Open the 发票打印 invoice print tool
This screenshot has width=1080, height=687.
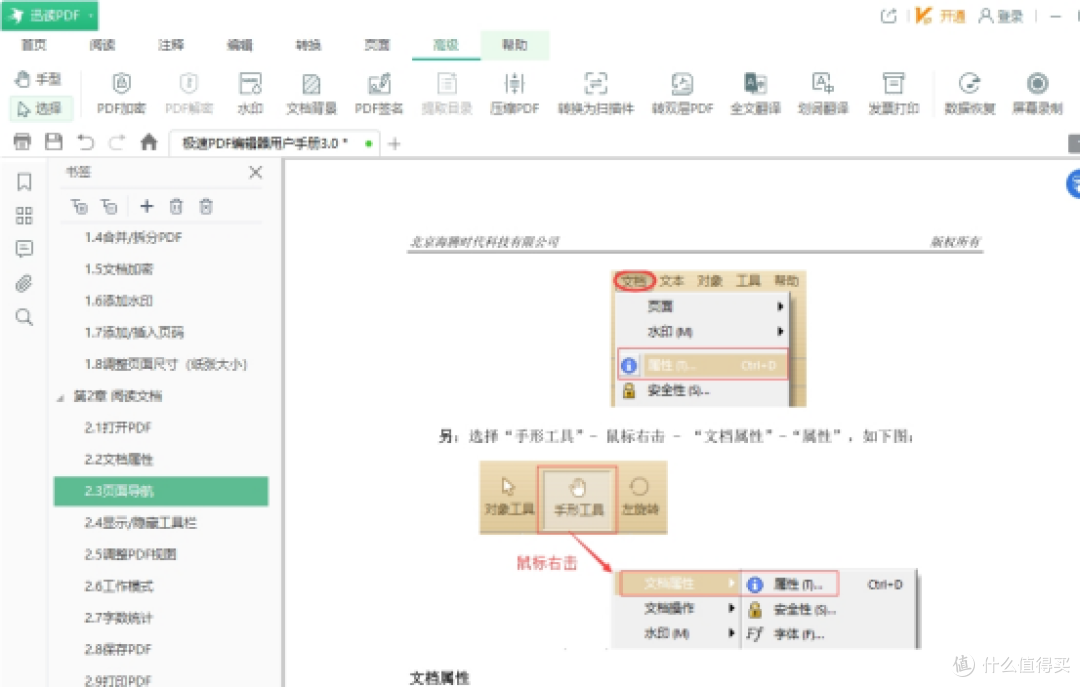click(893, 93)
